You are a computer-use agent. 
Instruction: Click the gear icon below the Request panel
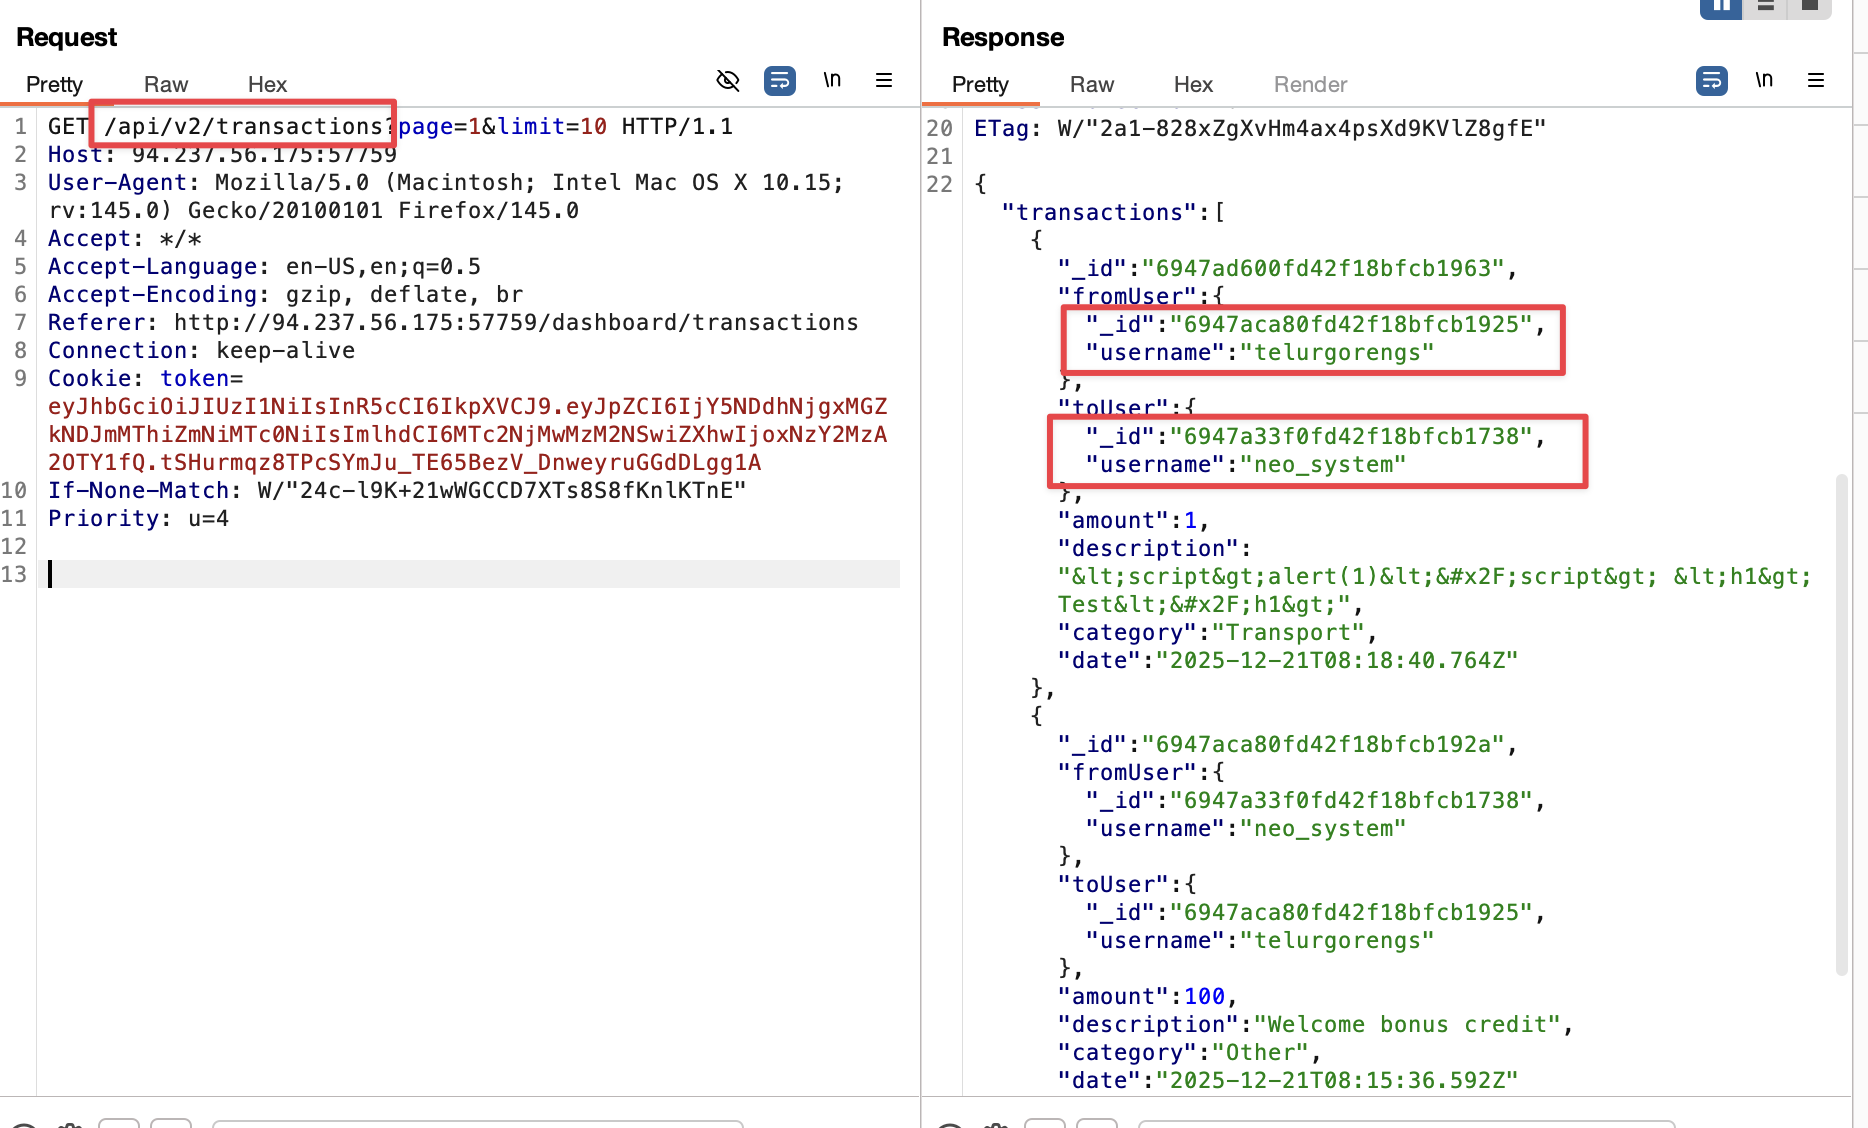[70, 1124]
